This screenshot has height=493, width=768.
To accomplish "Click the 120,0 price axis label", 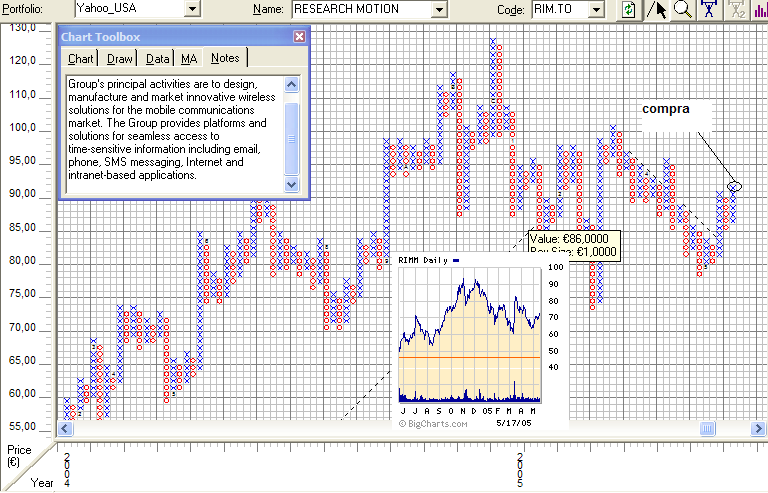I will [23, 61].
